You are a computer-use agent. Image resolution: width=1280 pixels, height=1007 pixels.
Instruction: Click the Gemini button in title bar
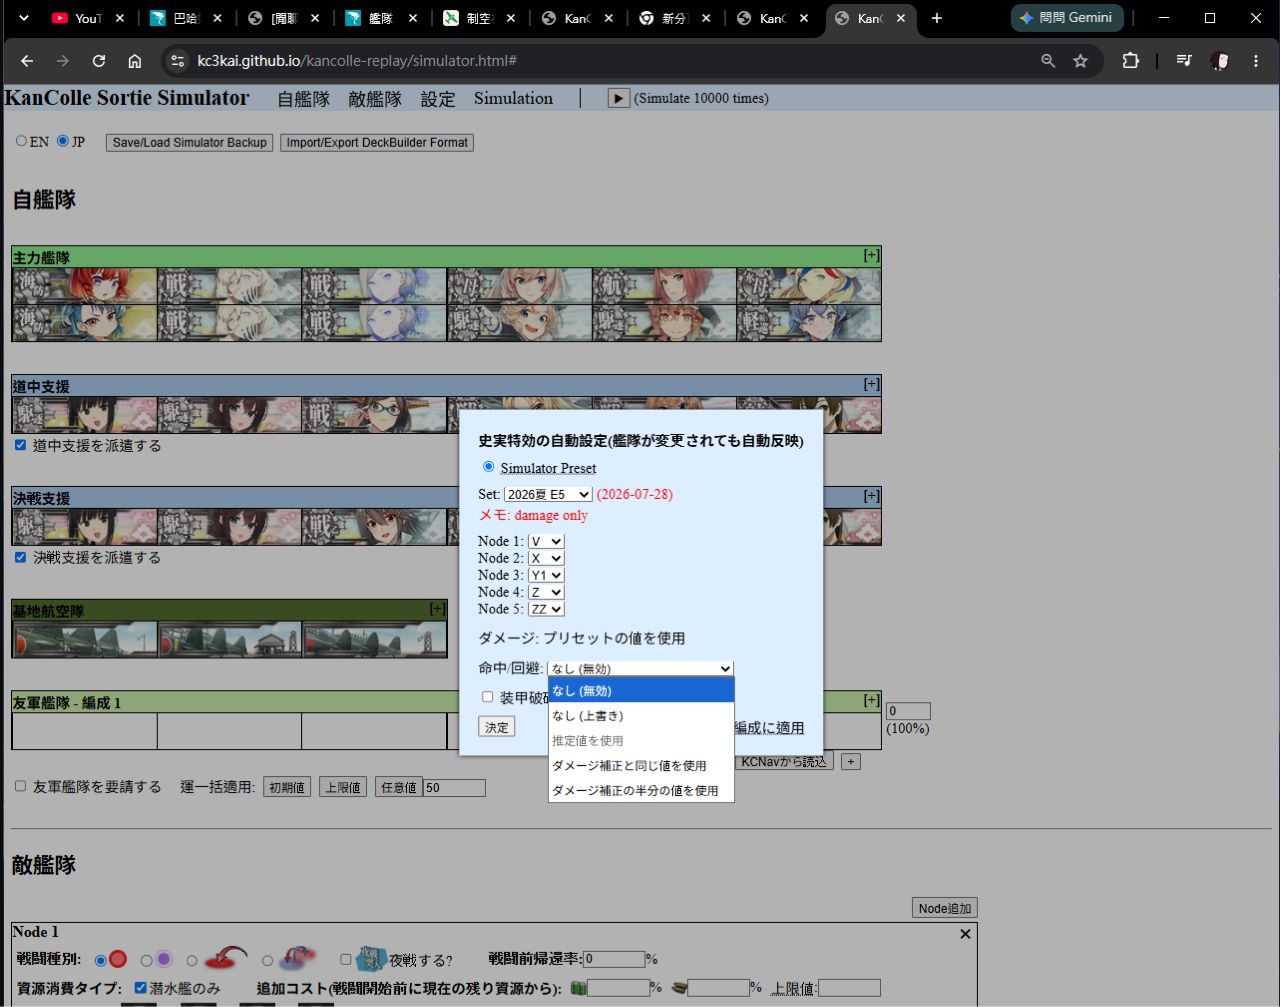point(1067,18)
